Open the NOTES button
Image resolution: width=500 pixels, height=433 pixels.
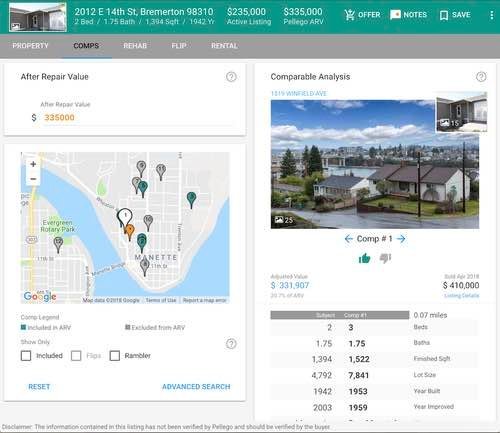[x=408, y=15]
